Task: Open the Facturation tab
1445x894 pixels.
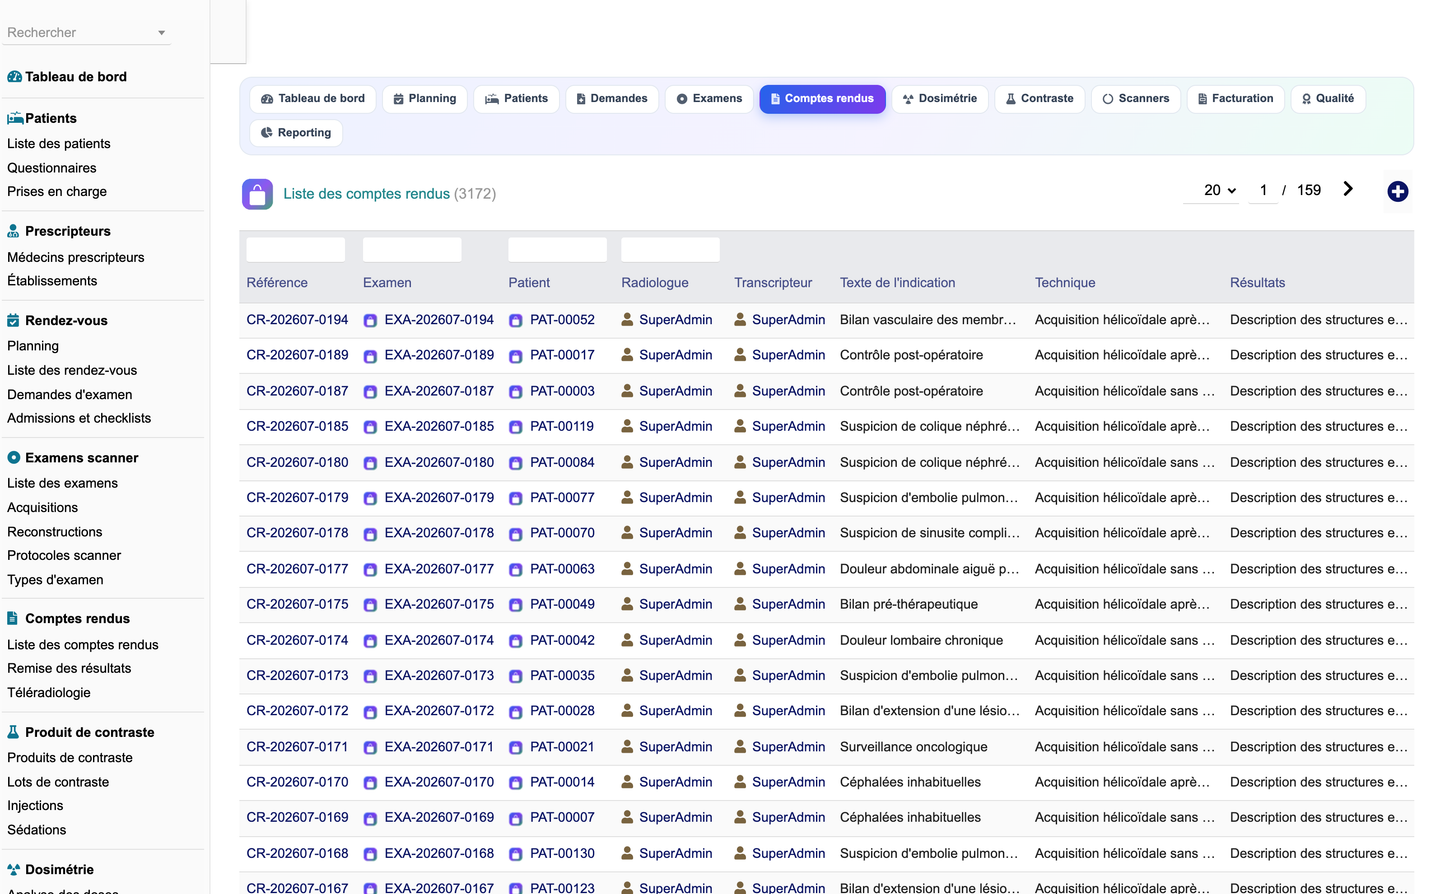Action: (1236, 99)
